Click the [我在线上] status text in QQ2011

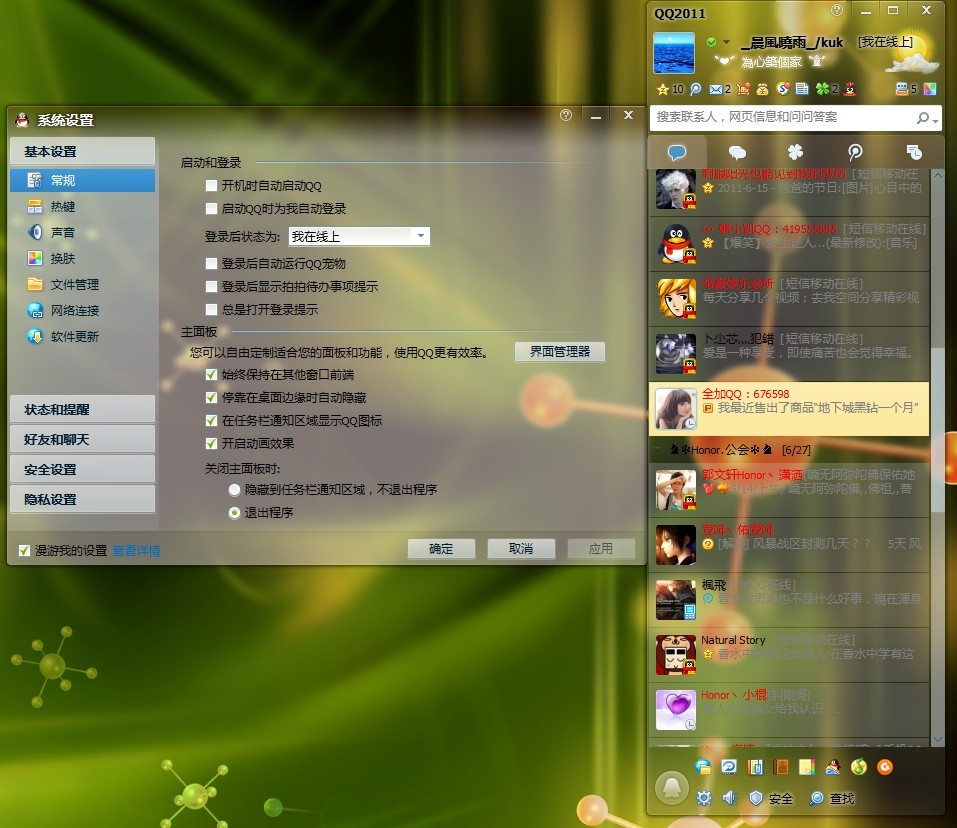click(886, 42)
